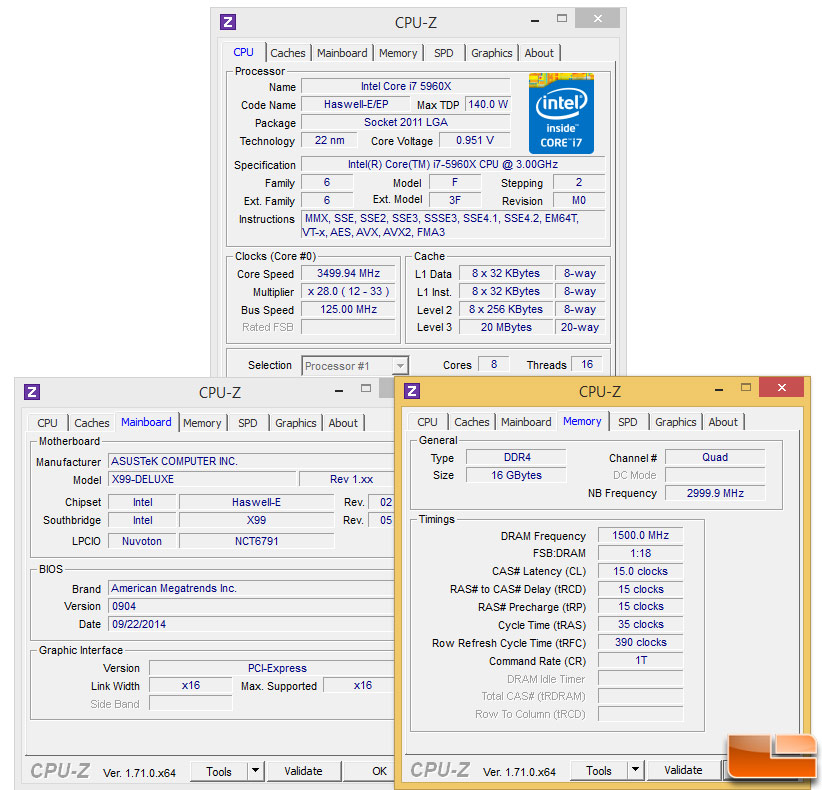Click the CPU-Z logo icon in Mainboard window

pyautogui.click(x=32, y=392)
